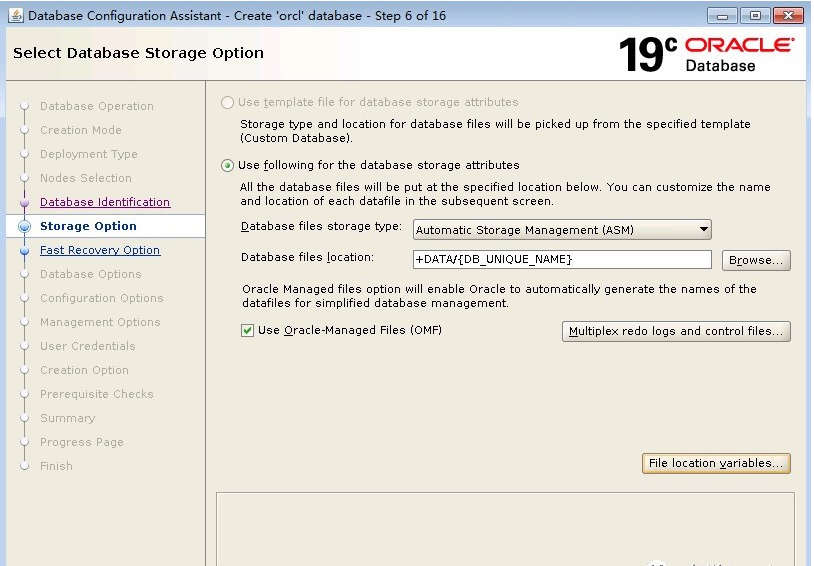The image size is (814, 566).
Task: Click the User Credentials step label
Action: click(88, 346)
